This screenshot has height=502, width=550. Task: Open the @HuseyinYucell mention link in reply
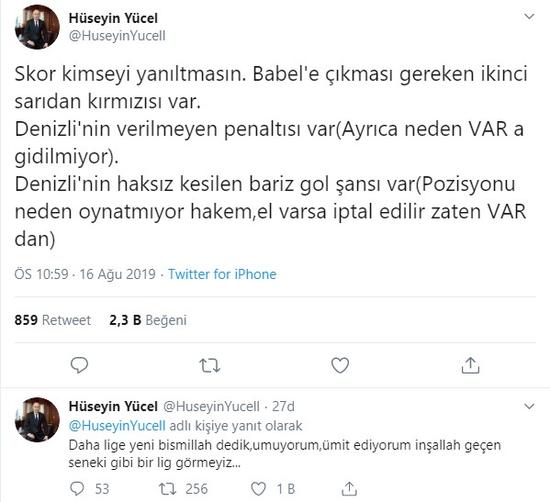coord(117,426)
